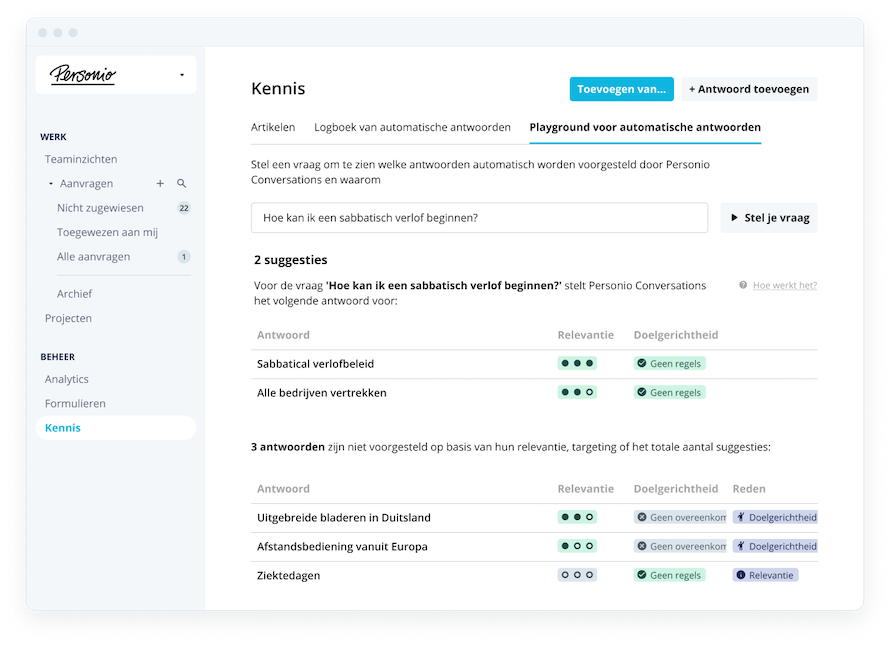Open the Toevoegen van... dropdown button
This screenshot has width=890, height=645.
pos(621,89)
